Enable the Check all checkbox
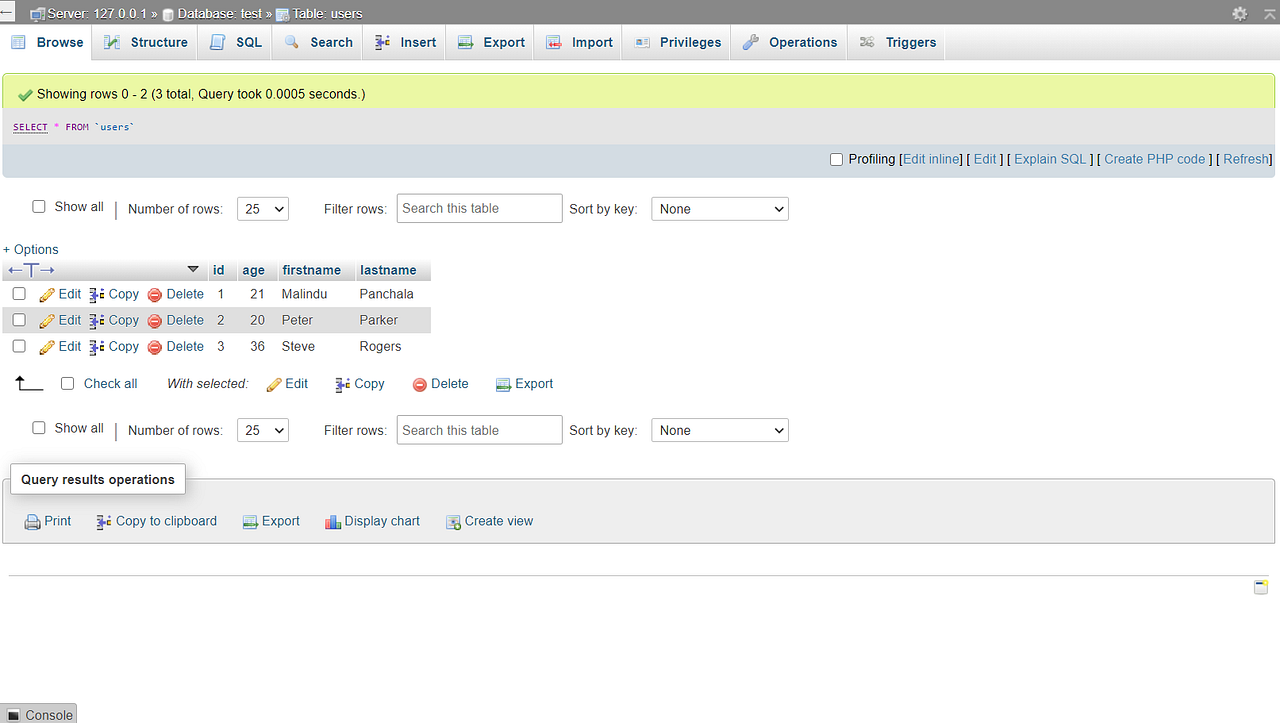 point(67,383)
